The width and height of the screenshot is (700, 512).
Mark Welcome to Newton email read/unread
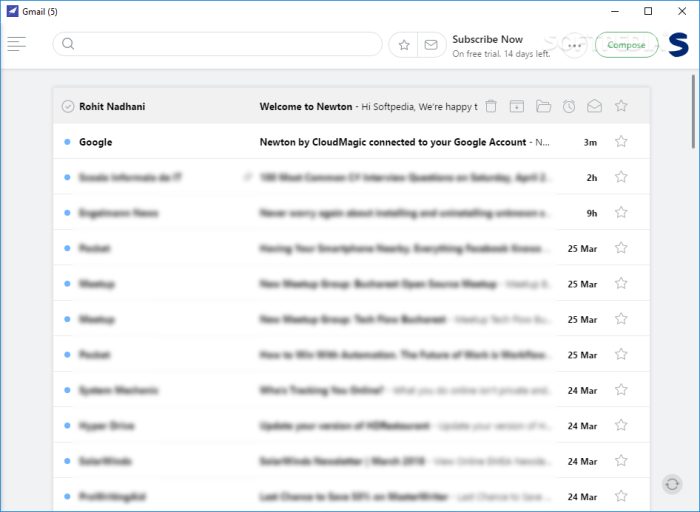594,106
